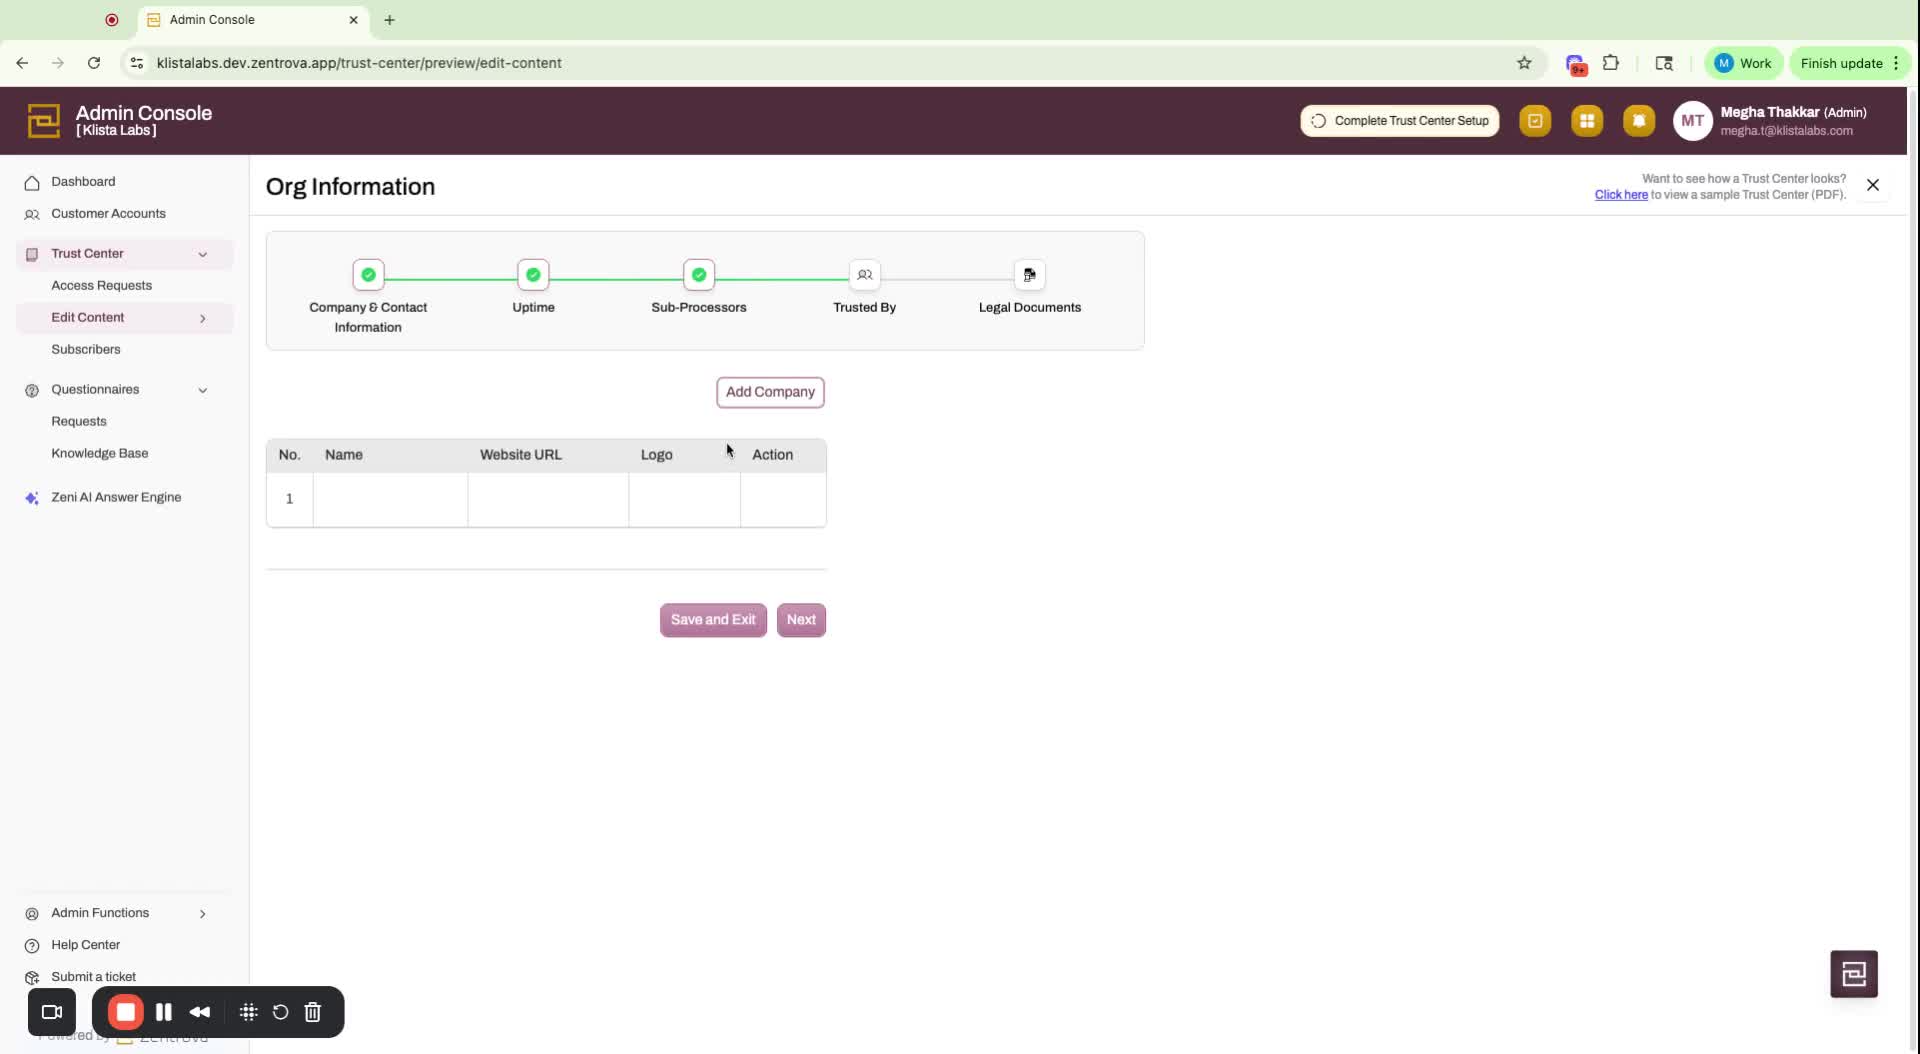Open the browser extensions puzzle icon

click(x=1611, y=63)
